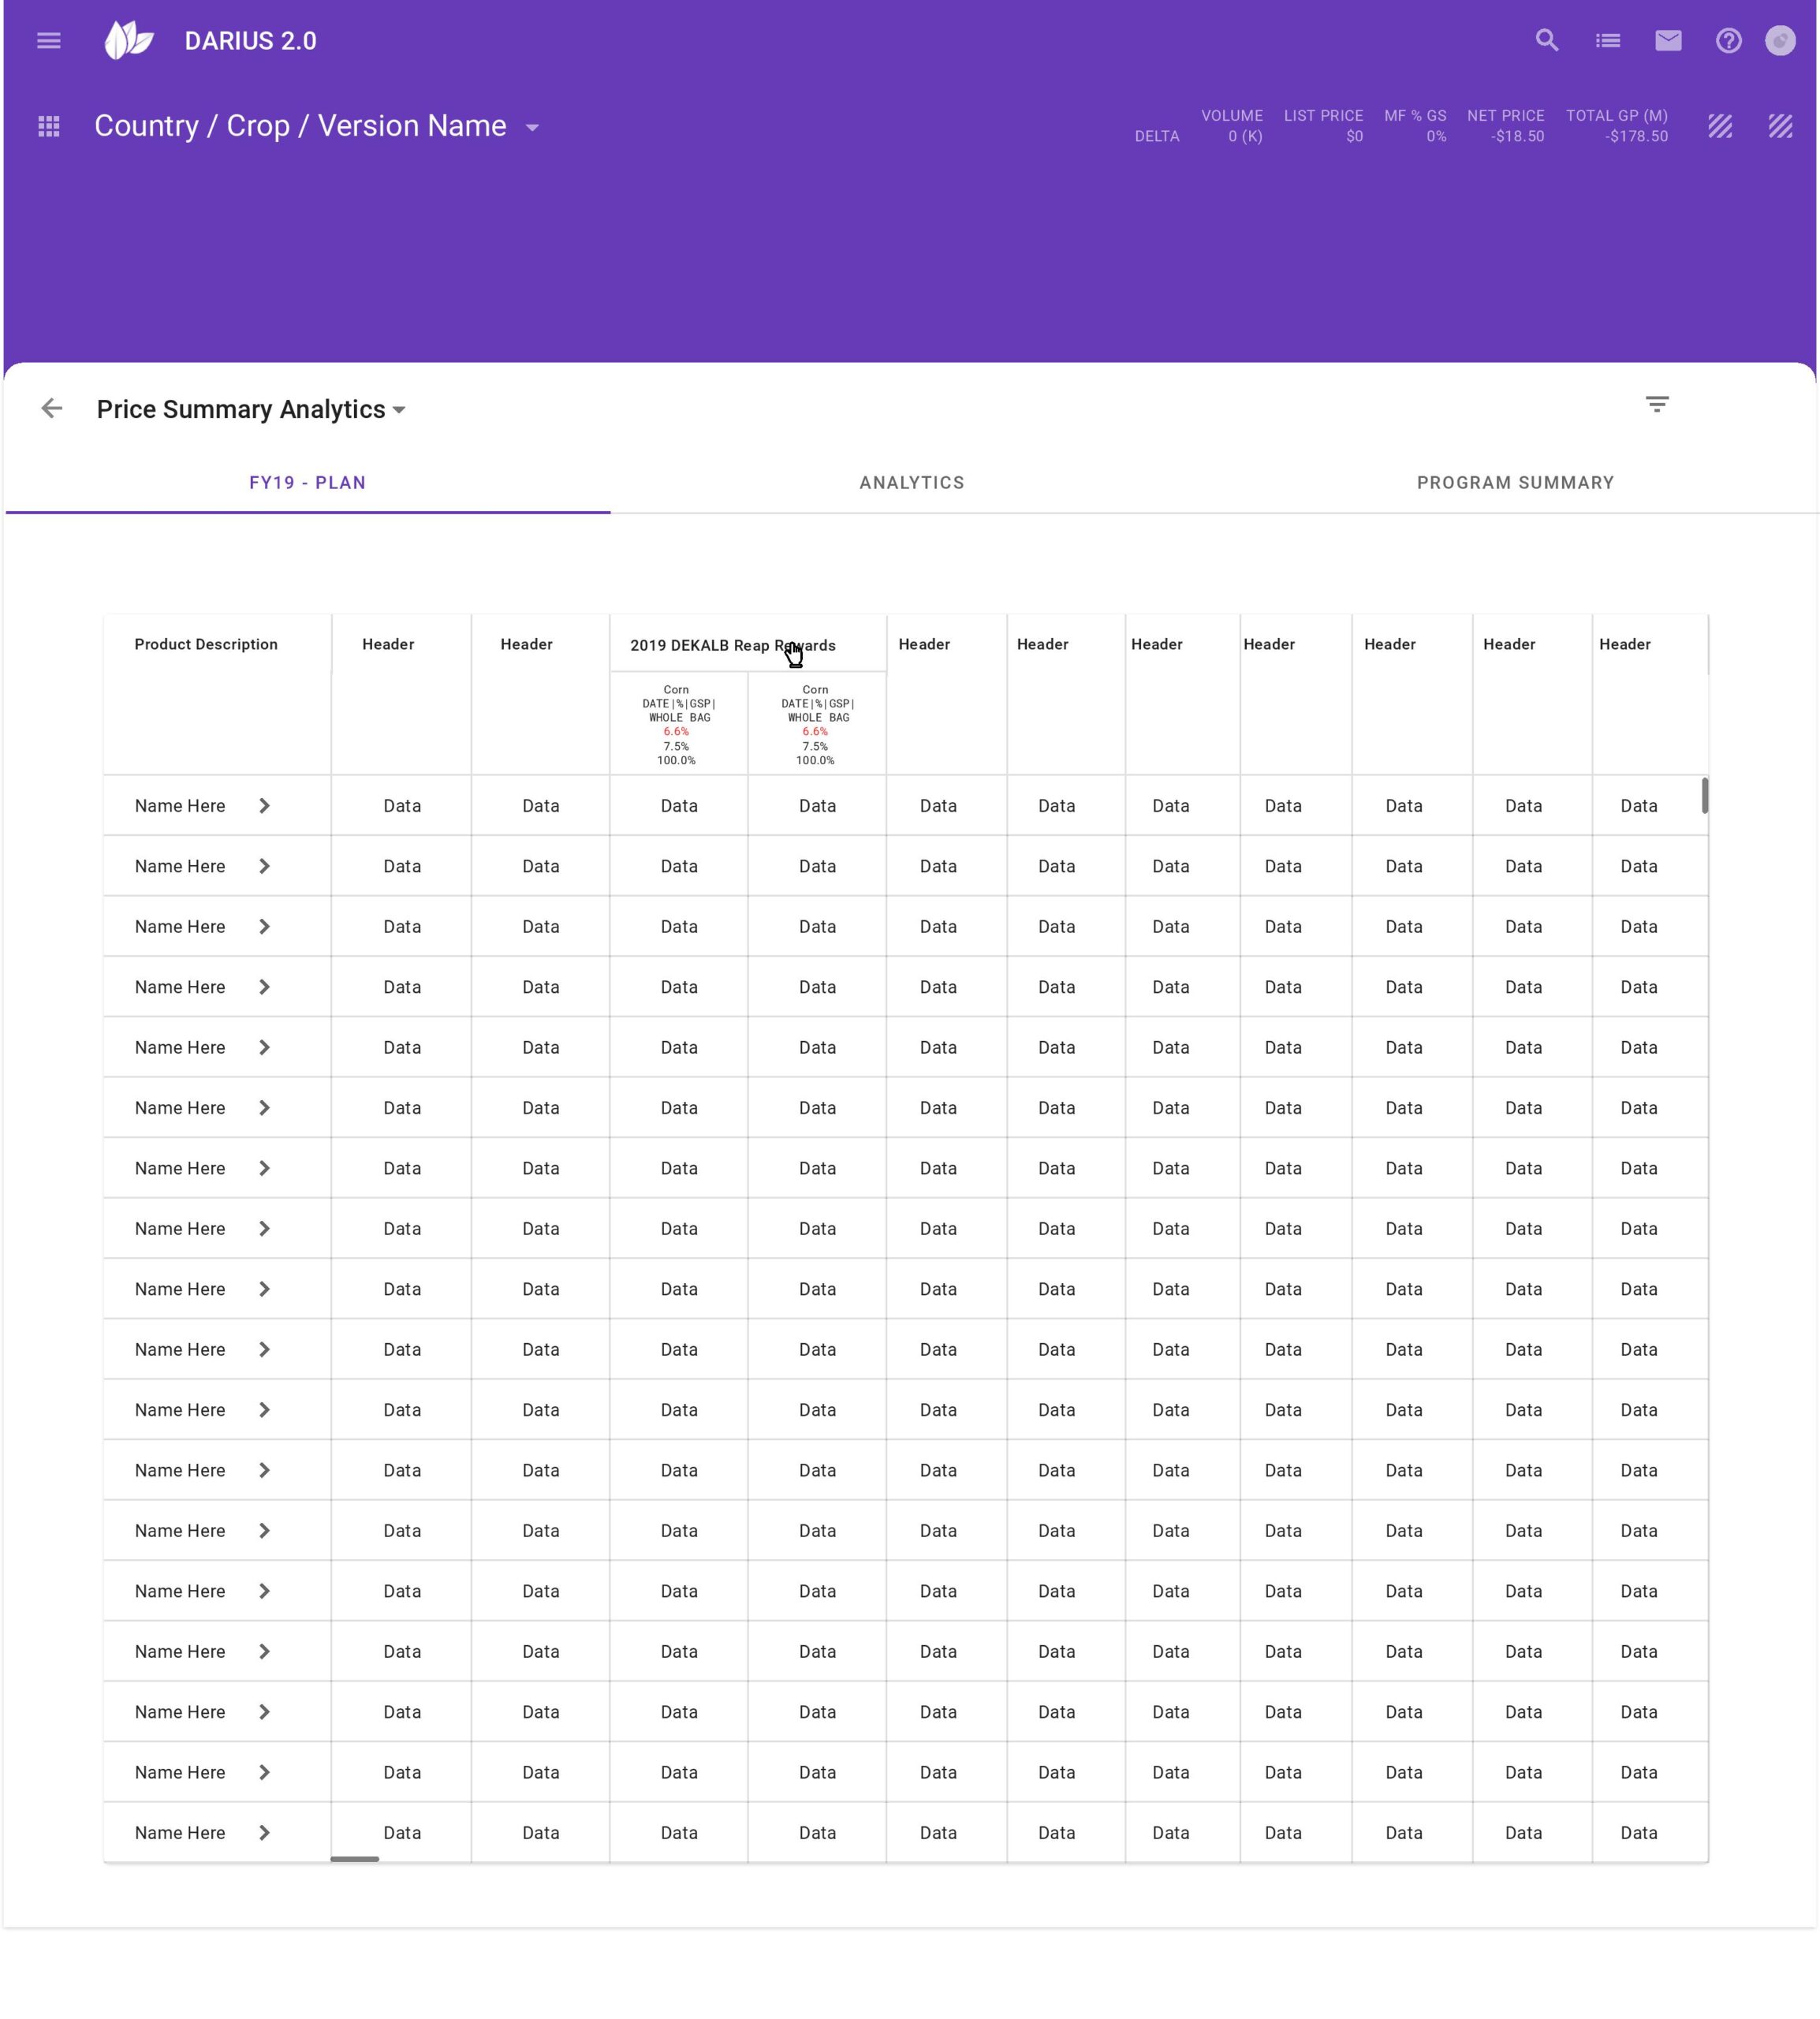The image size is (1820, 2019).
Task: Click the DARIUS leaf logo
Action: pyautogui.click(x=129, y=41)
